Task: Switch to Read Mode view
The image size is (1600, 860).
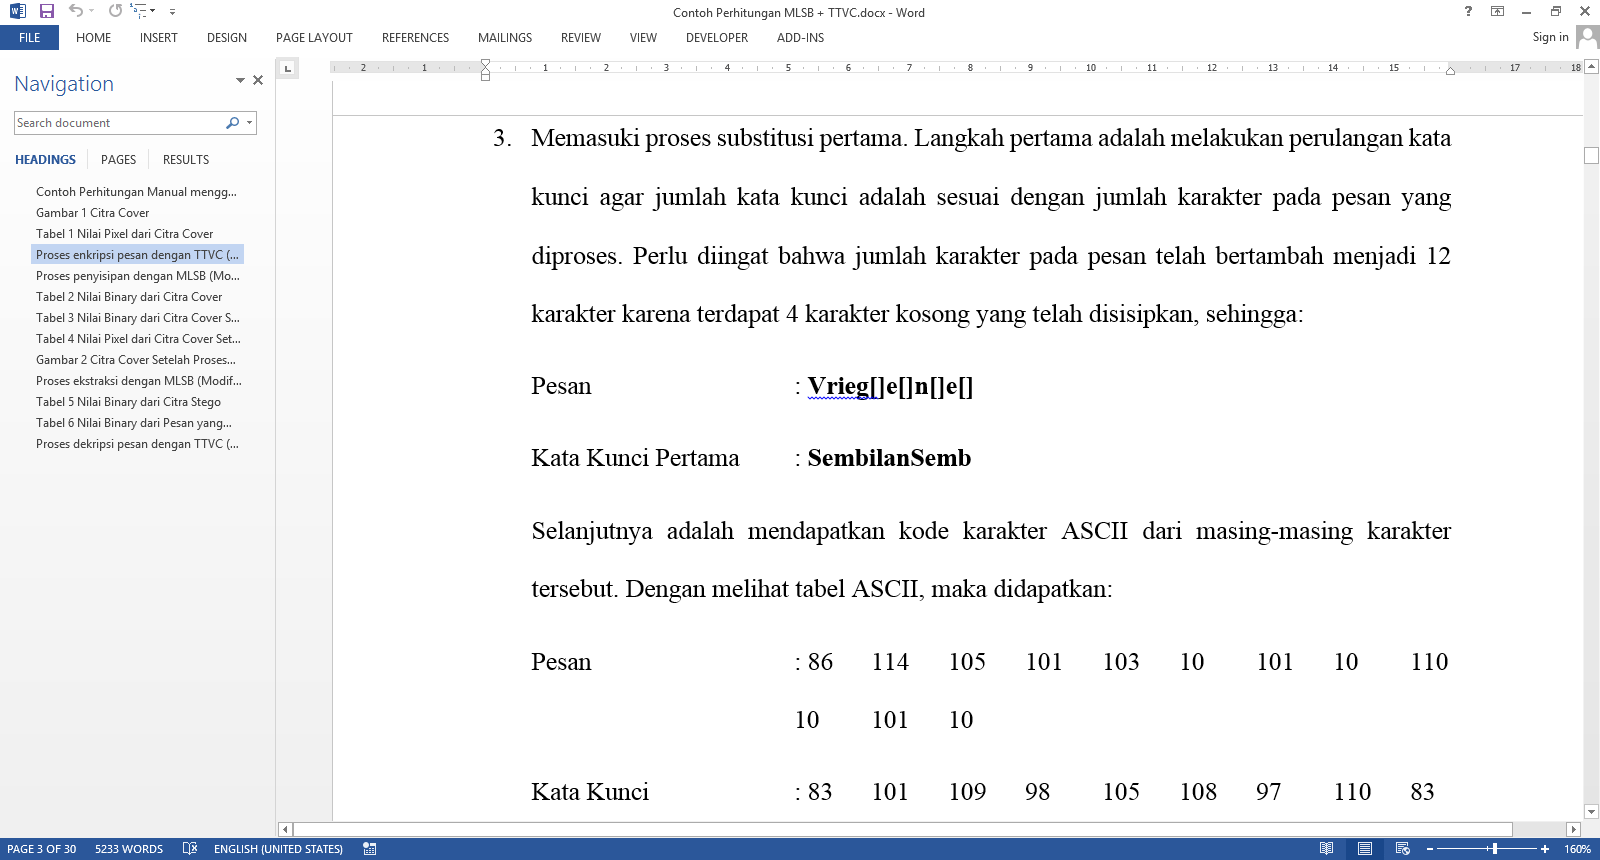Action: 1326,849
